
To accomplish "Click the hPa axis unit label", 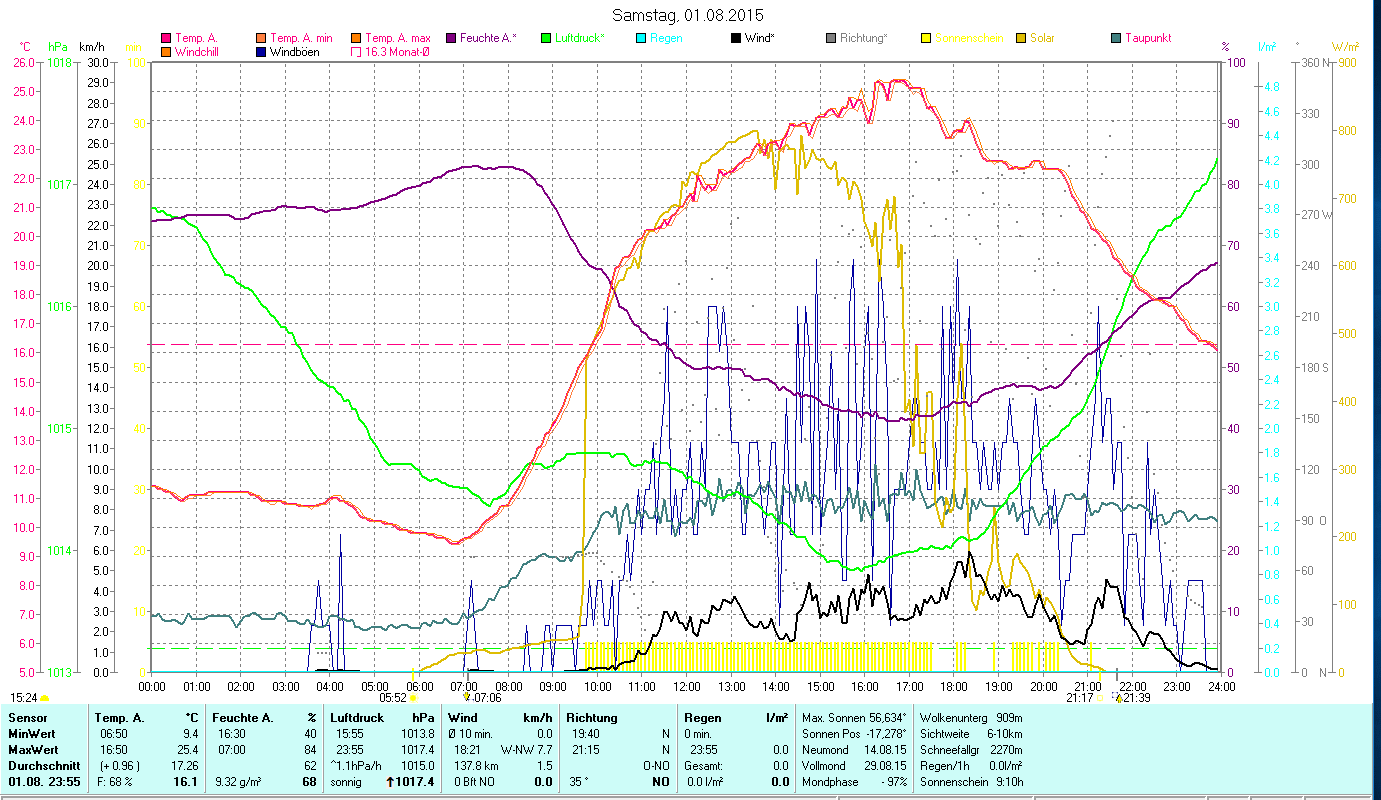I will (57, 47).
